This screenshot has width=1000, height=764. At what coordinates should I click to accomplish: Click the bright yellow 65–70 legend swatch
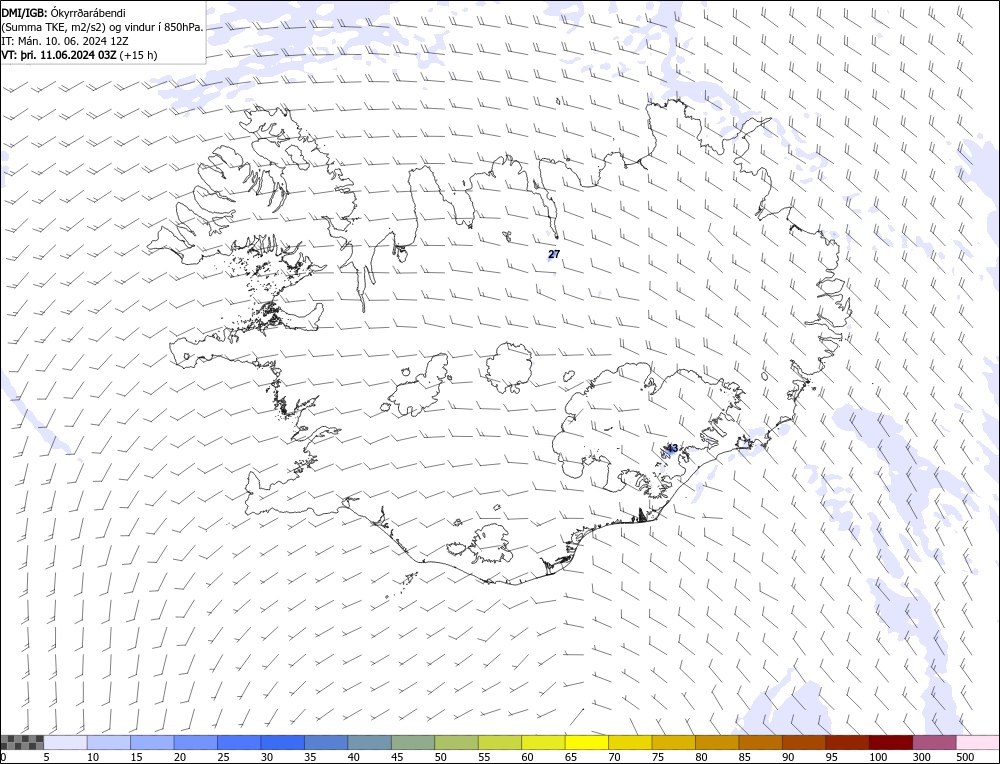587,742
